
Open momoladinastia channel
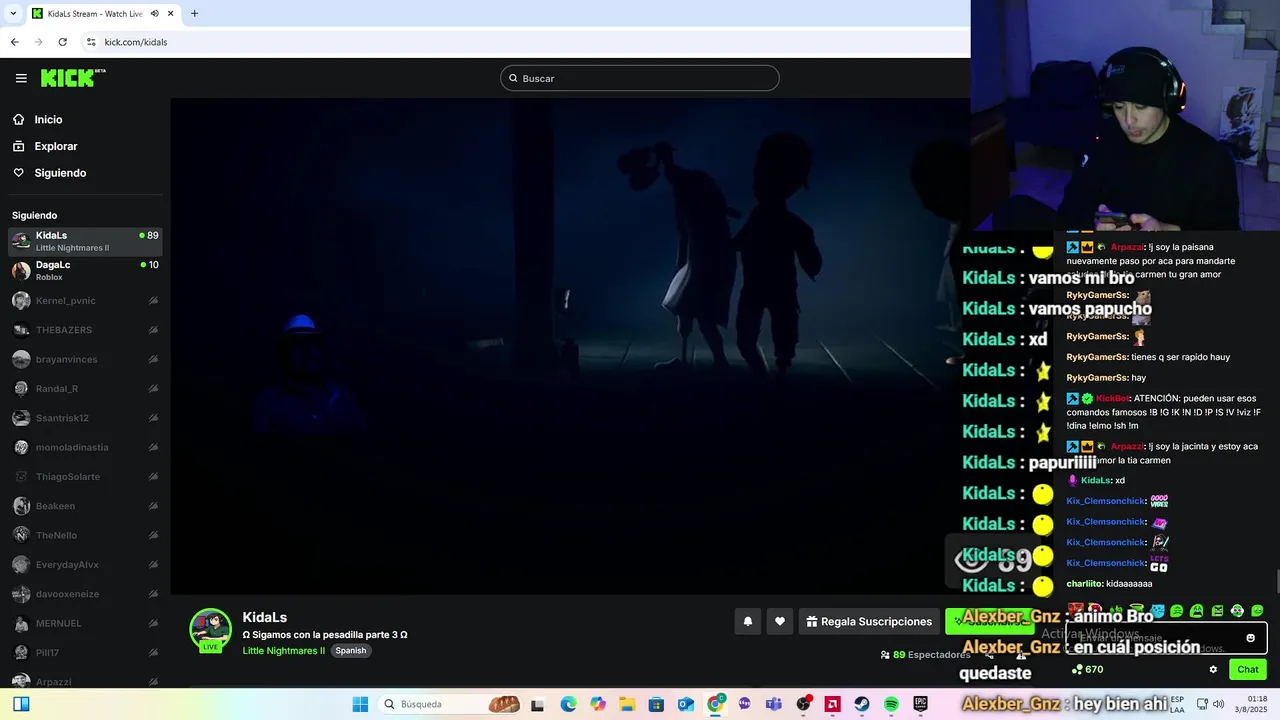point(85,447)
